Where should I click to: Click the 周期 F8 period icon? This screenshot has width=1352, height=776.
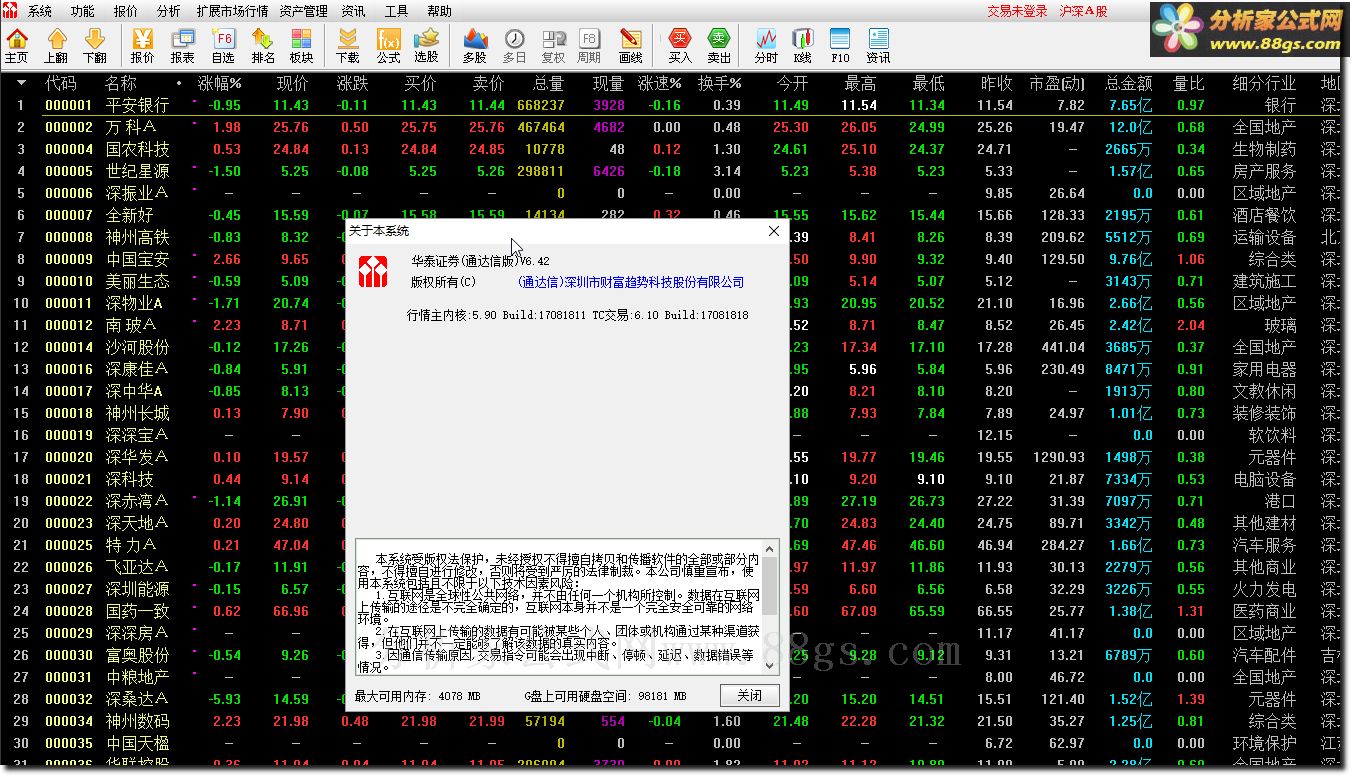(590, 46)
